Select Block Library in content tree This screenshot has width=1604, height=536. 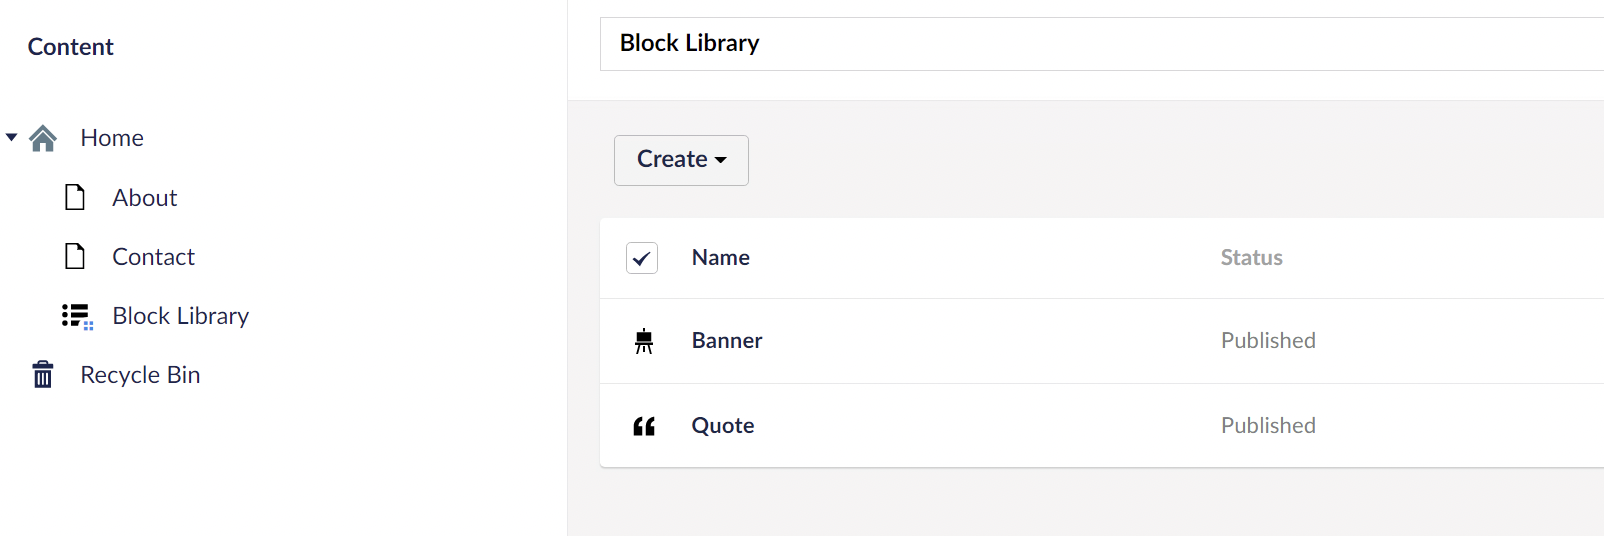[180, 316]
